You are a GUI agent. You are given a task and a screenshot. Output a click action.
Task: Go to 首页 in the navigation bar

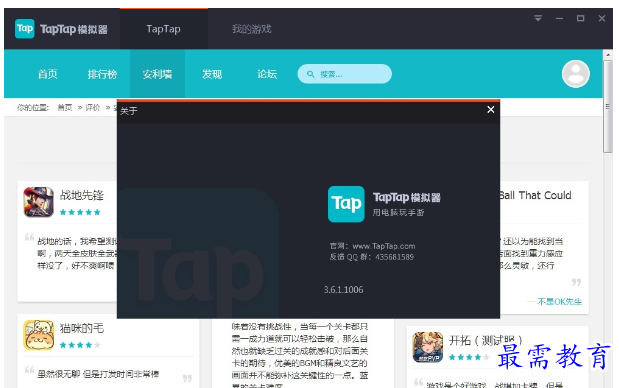point(48,74)
